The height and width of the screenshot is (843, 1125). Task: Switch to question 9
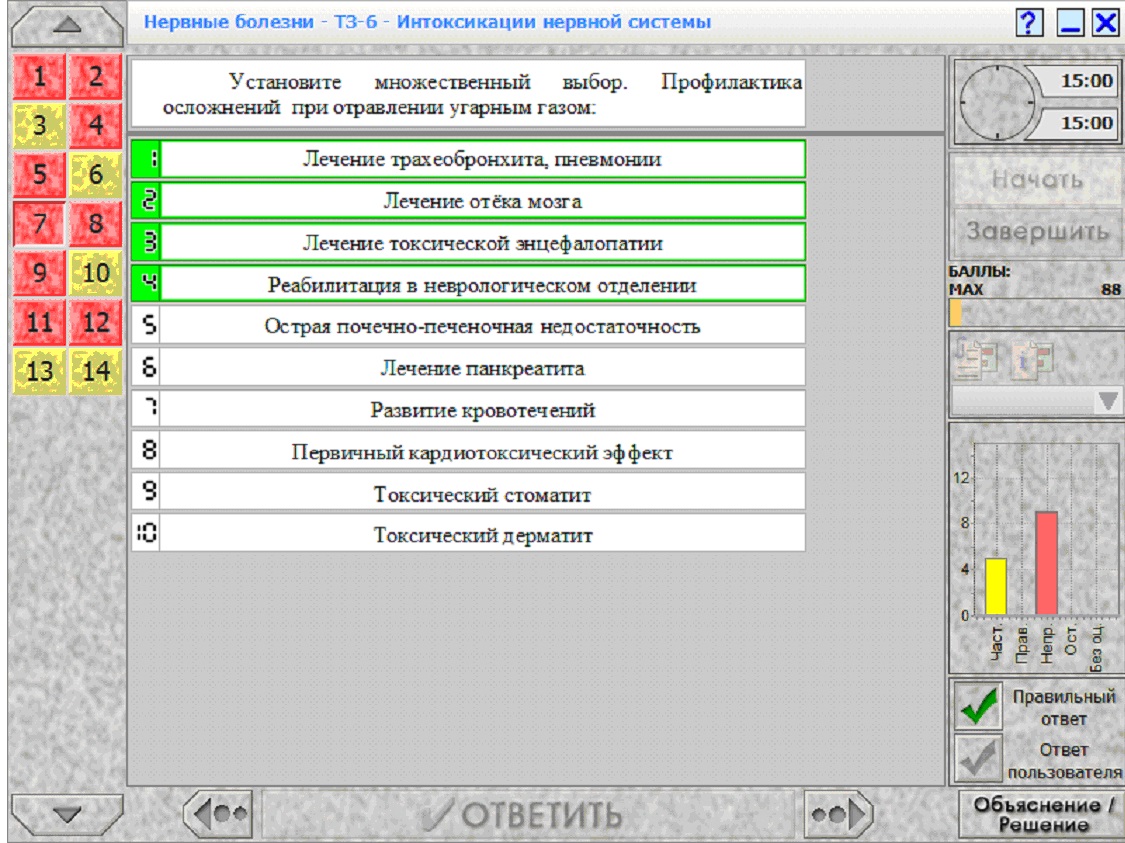(x=39, y=273)
